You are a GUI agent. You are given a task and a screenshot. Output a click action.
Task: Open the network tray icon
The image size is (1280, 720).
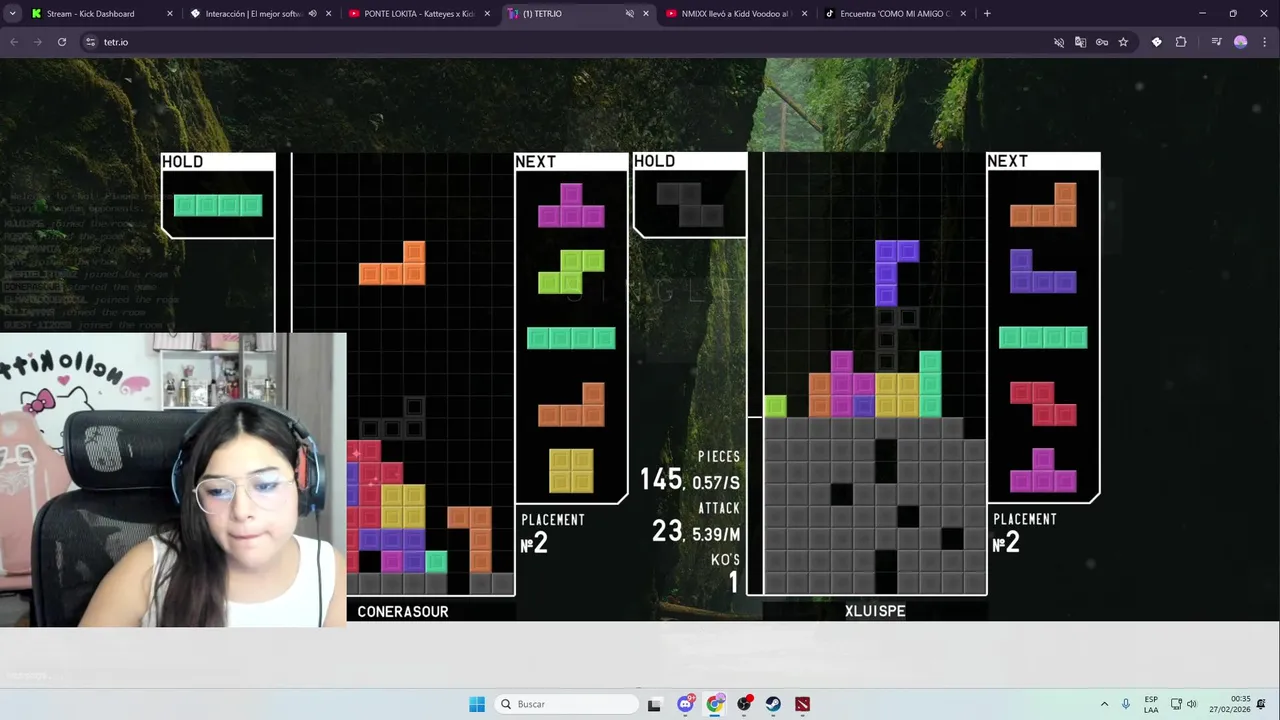[1176, 704]
